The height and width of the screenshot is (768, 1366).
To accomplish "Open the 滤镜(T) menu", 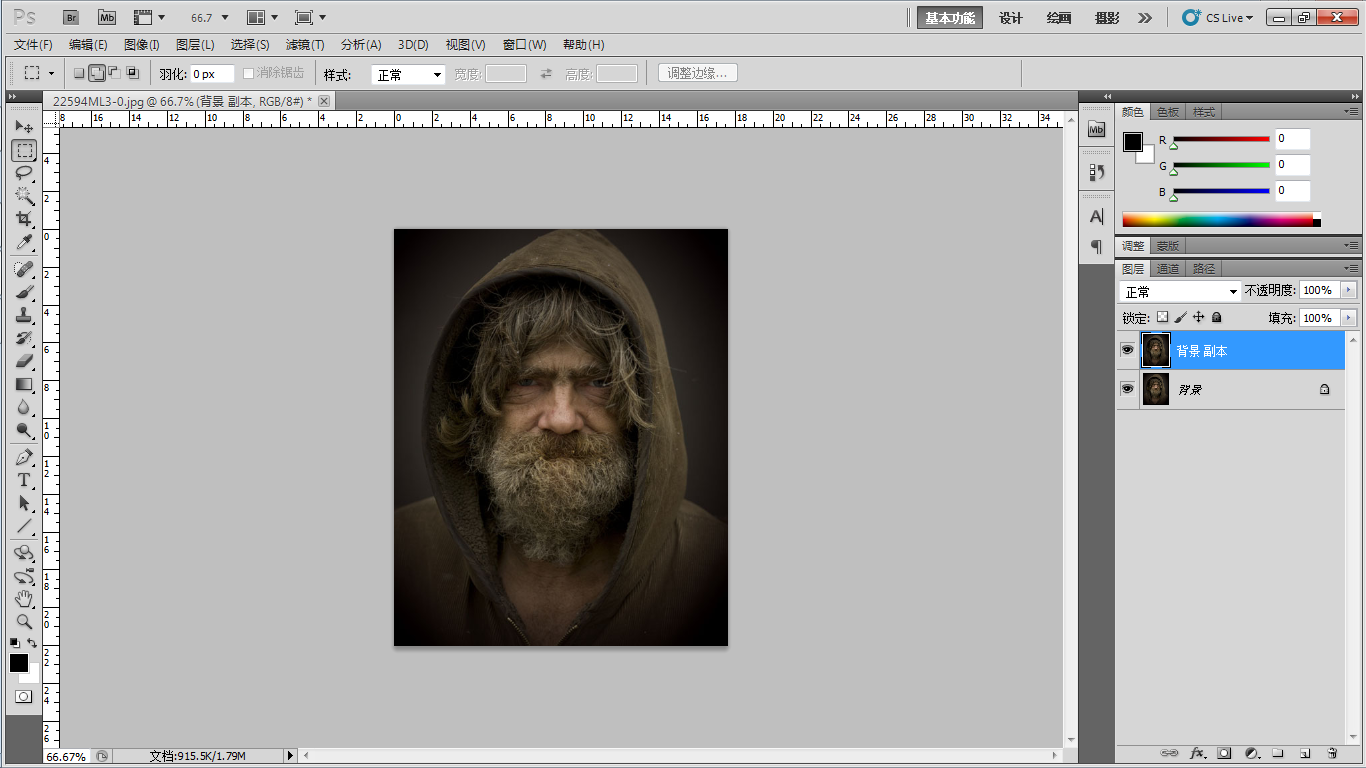I will coord(305,45).
